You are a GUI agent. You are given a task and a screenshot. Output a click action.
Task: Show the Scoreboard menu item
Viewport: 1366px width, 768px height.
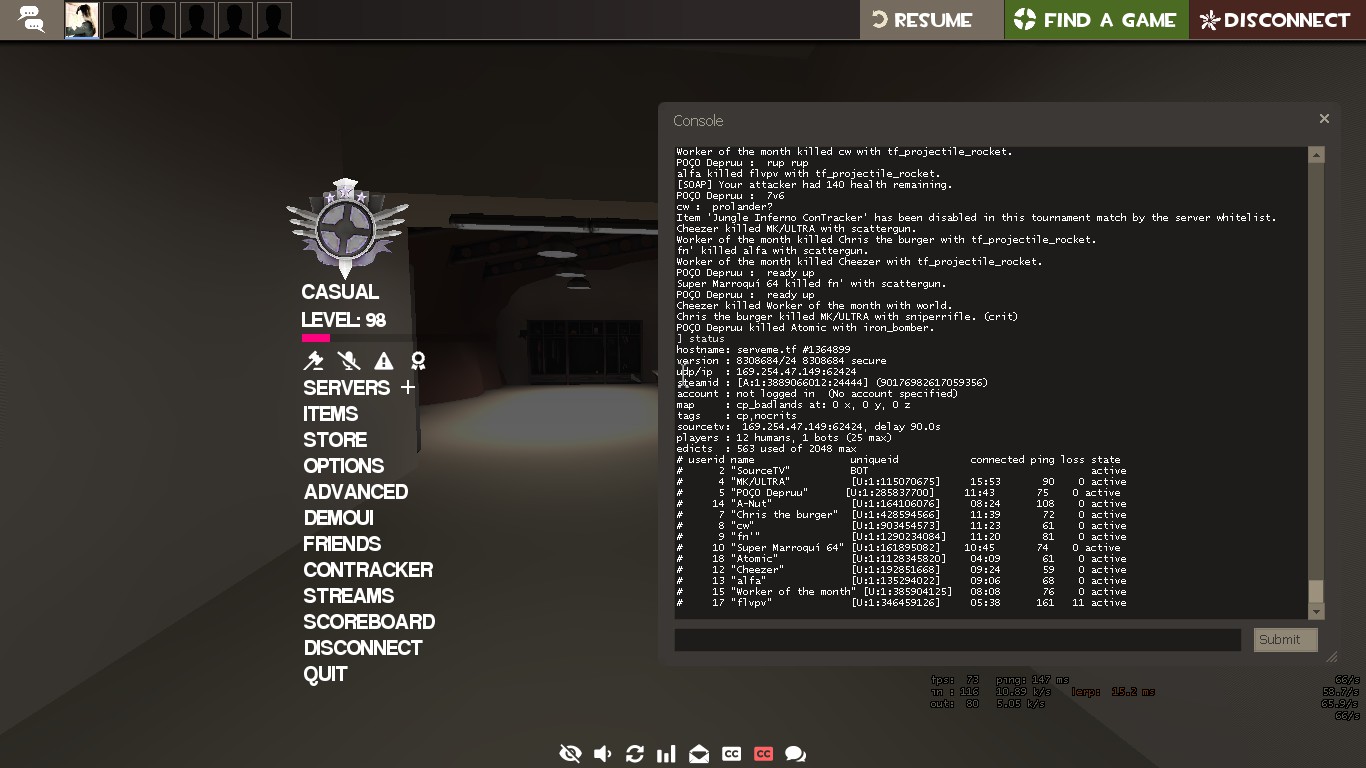(x=369, y=622)
